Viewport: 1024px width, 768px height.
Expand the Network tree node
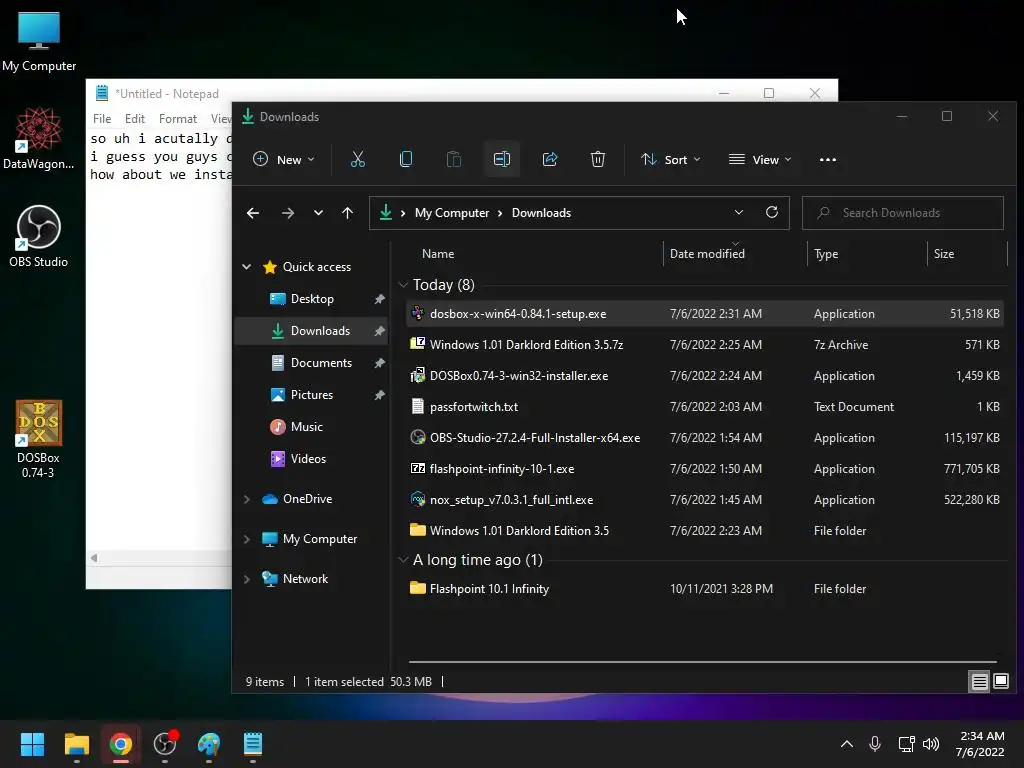(x=247, y=579)
